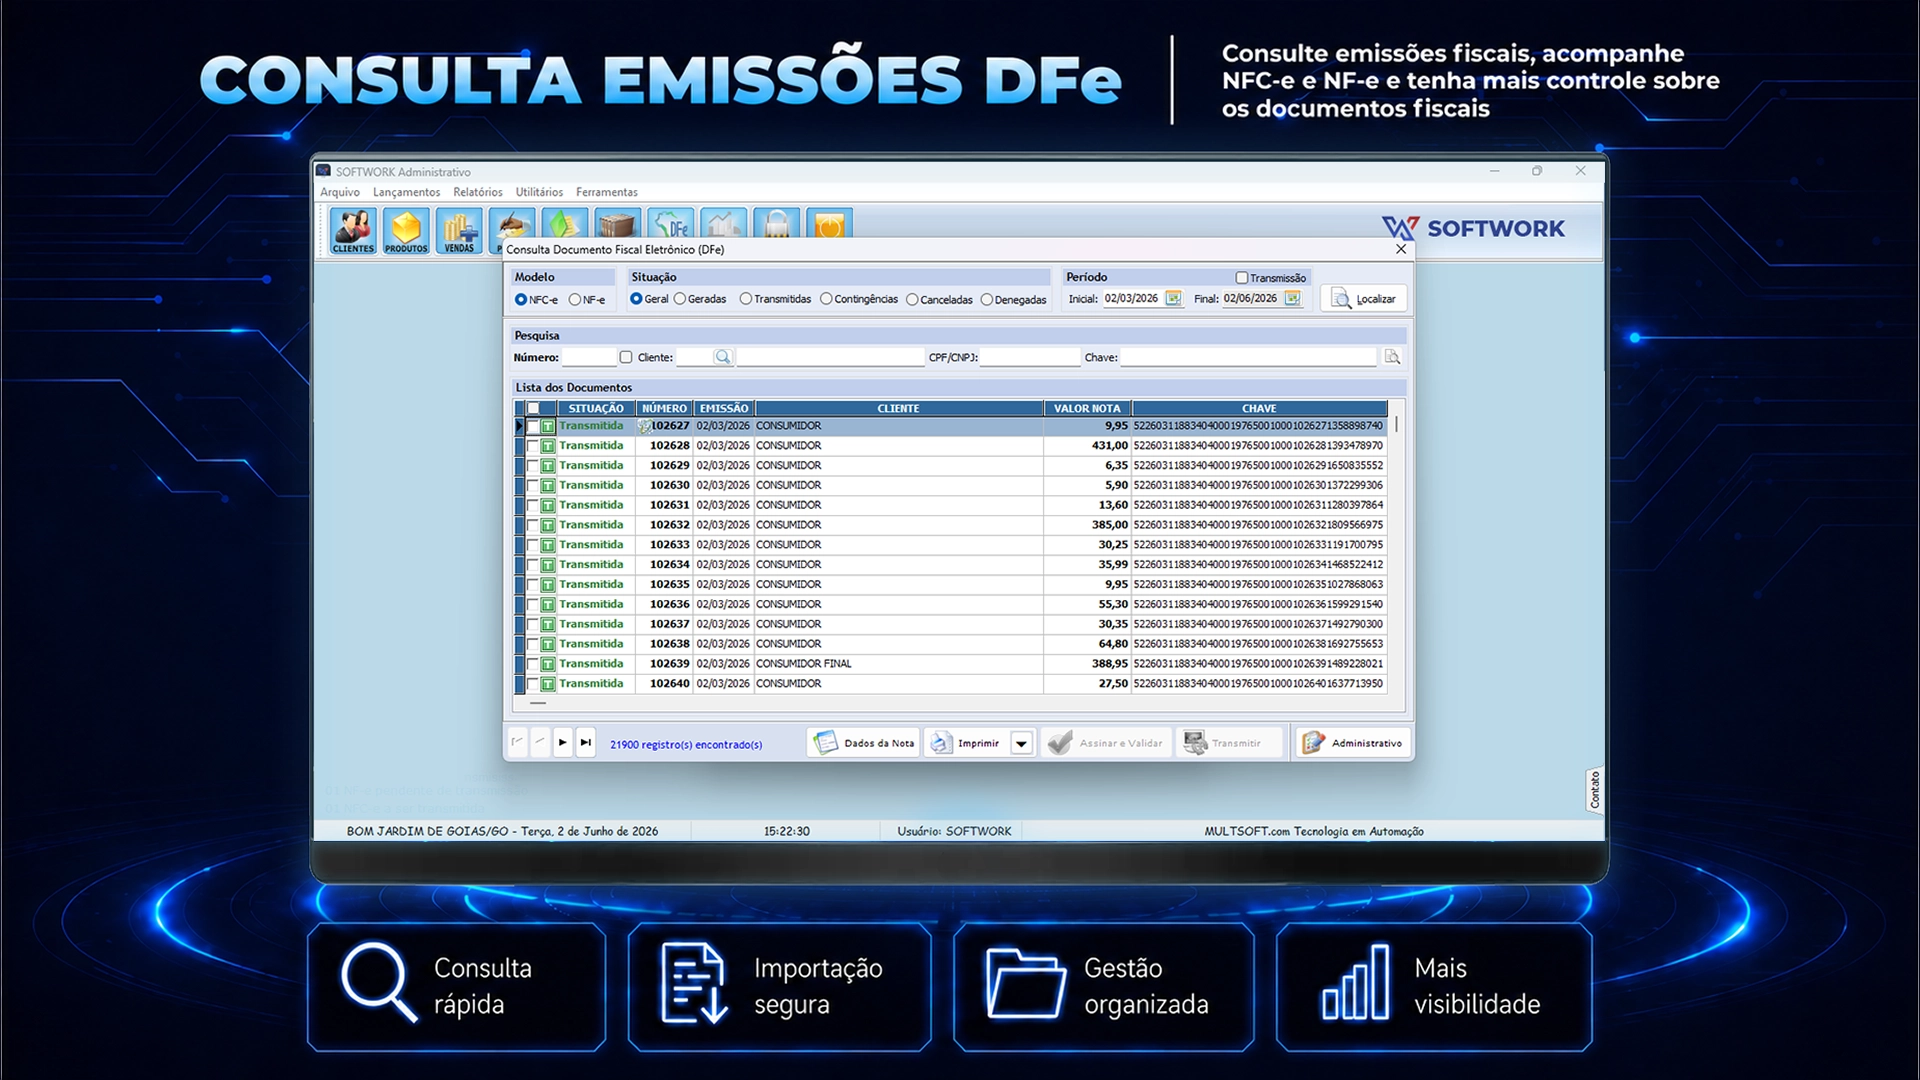Click green T status icon of note 102639

548,664
